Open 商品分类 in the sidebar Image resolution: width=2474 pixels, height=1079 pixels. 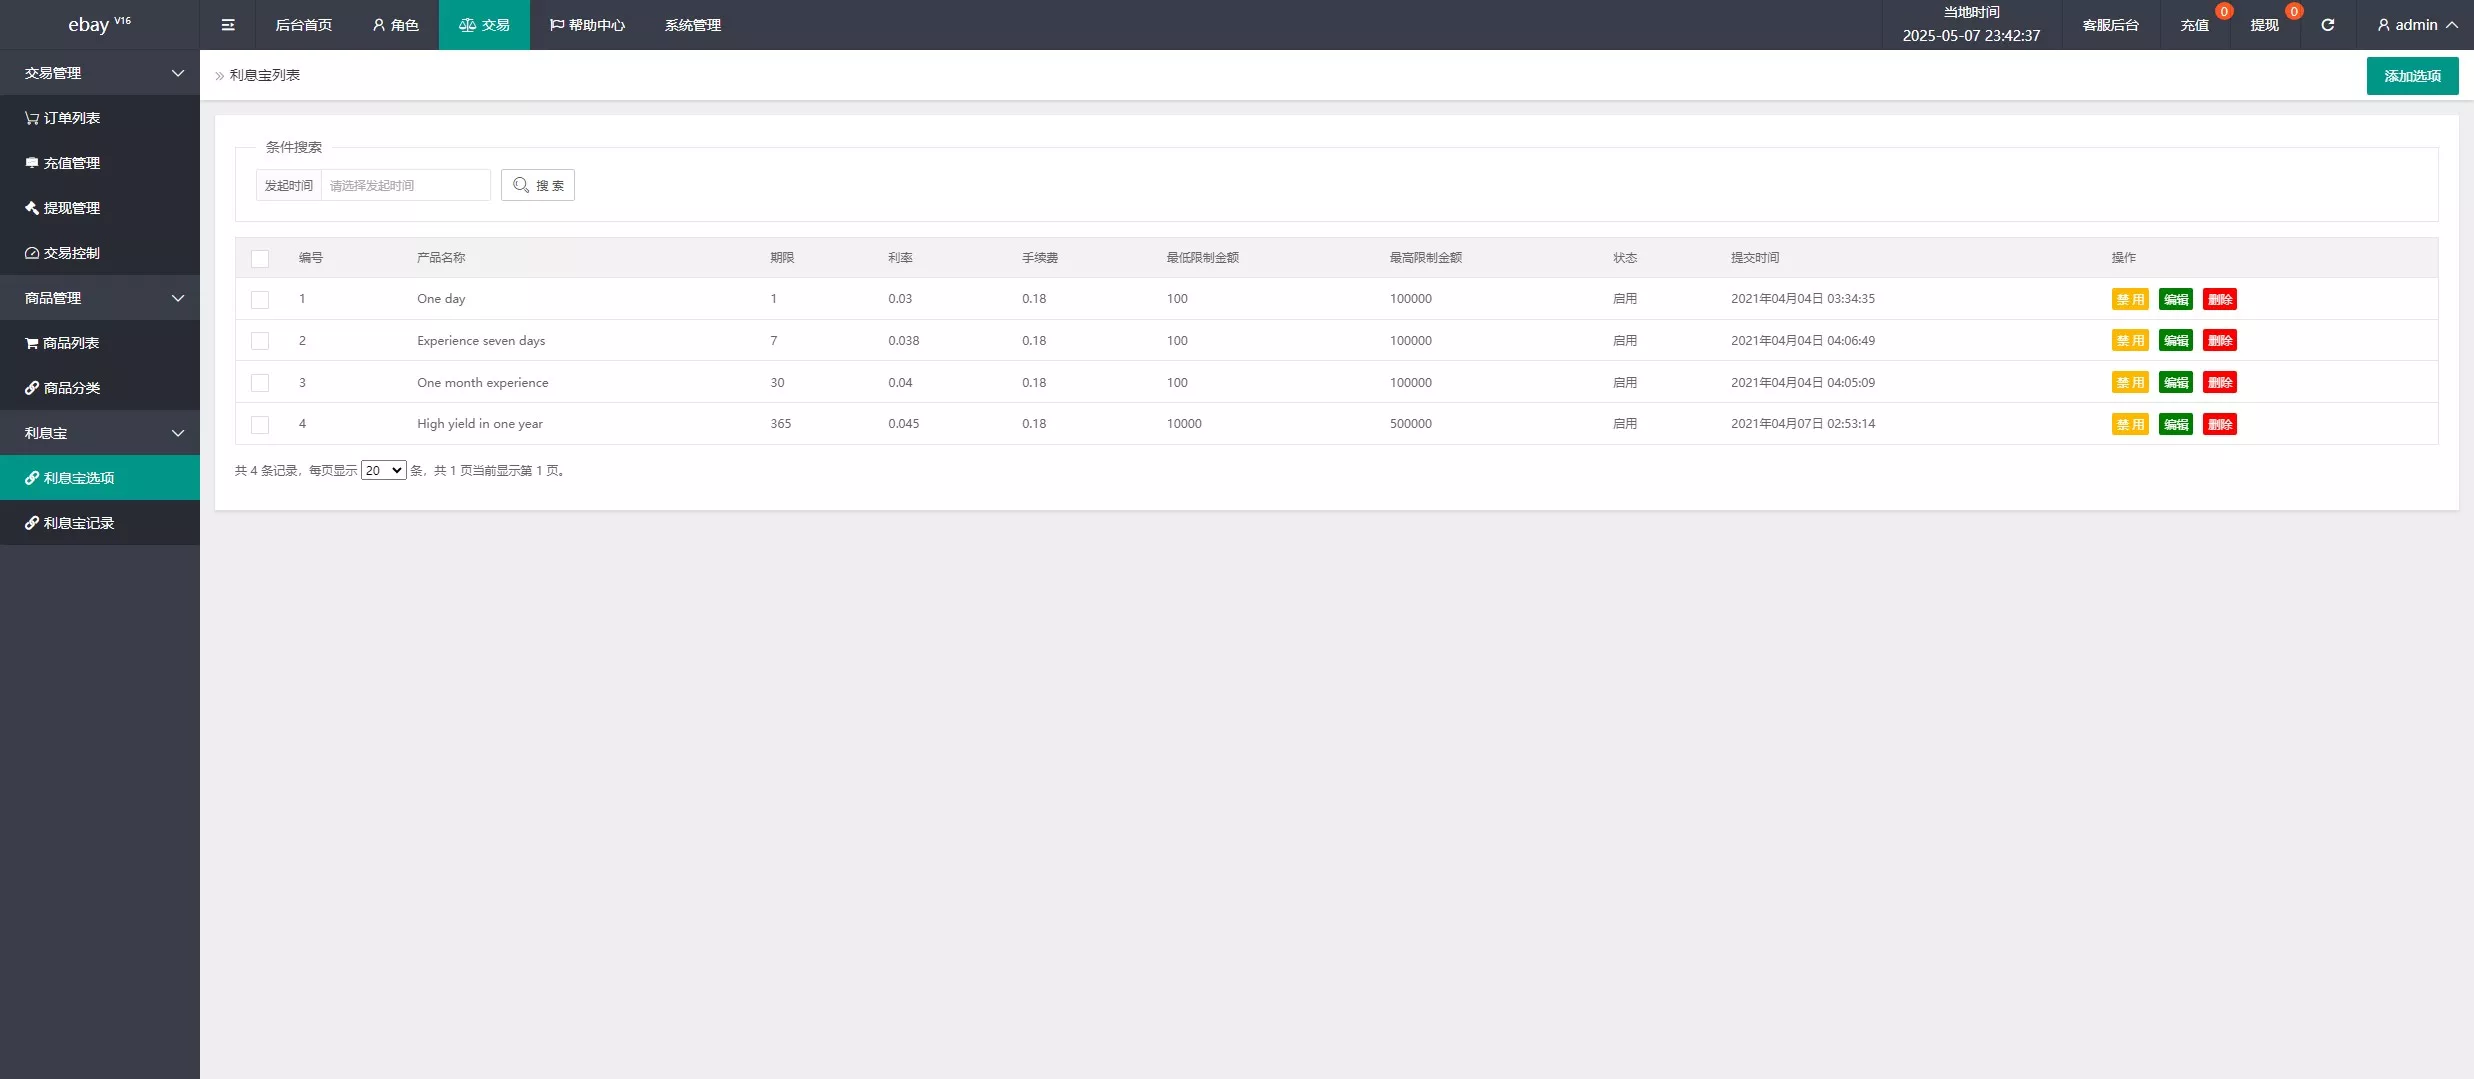pyautogui.click(x=63, y=388)
